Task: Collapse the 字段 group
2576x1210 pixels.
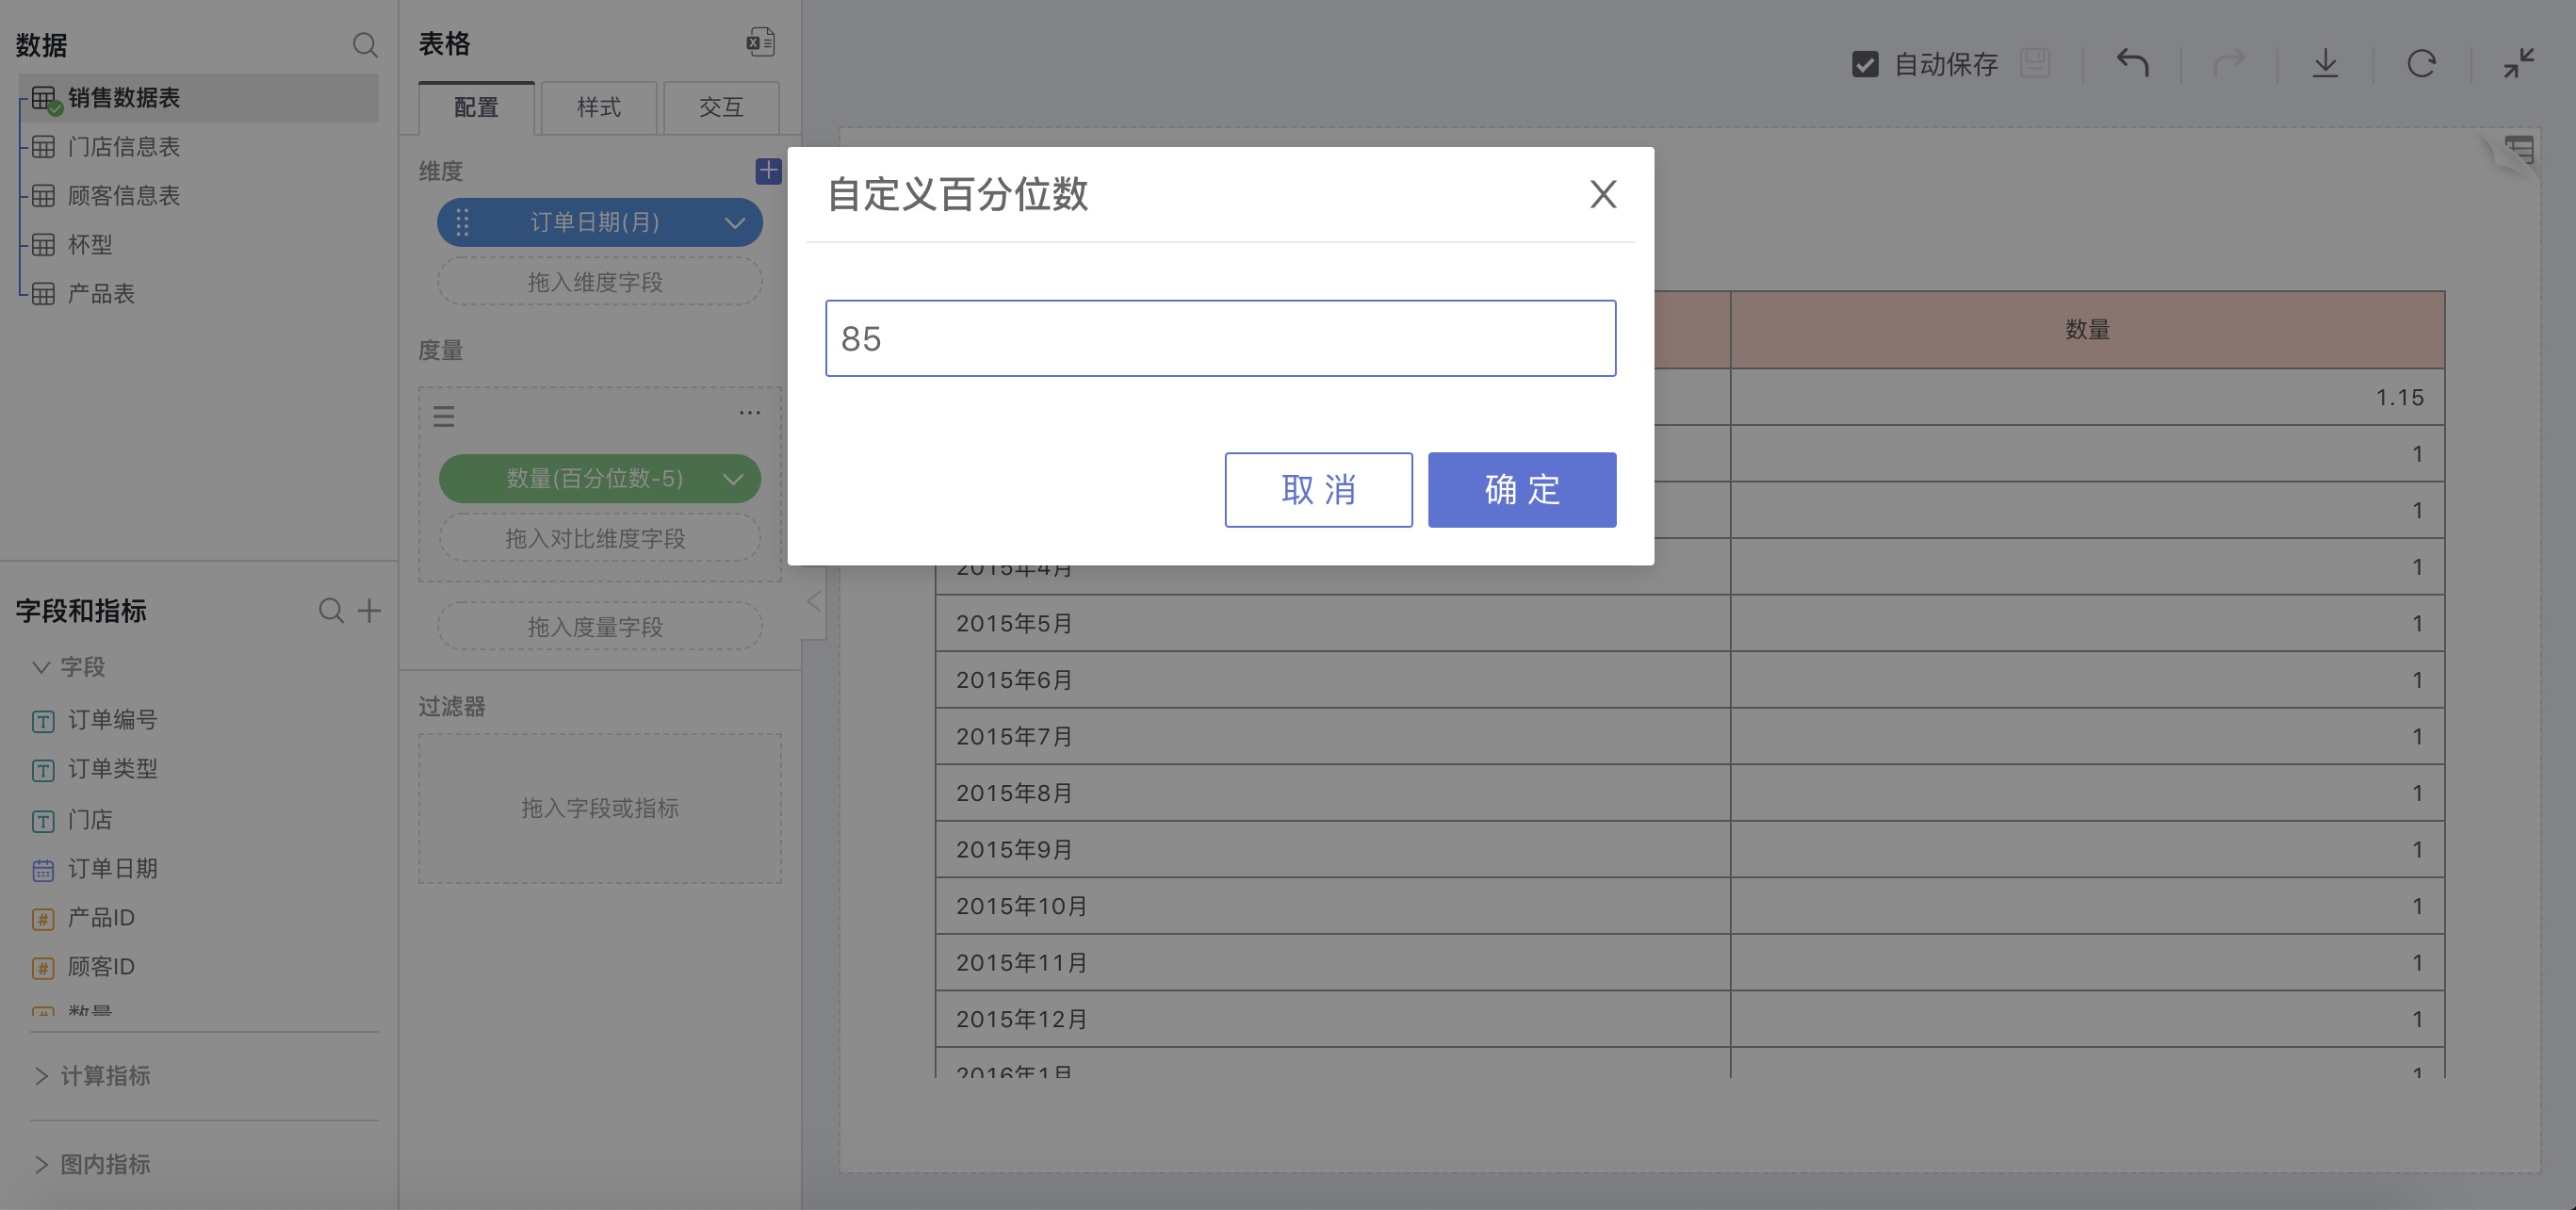Action: [41, 667]
